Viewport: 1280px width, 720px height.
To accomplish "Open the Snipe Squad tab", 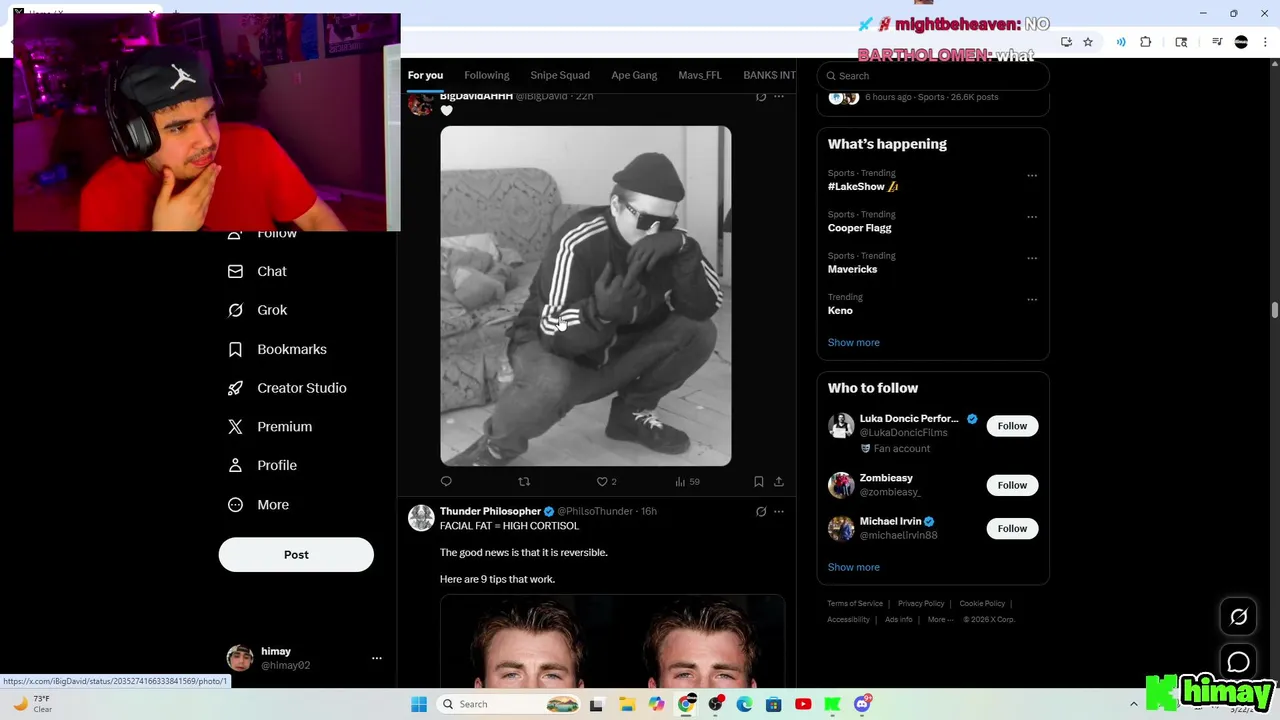I will click(560, 75).
